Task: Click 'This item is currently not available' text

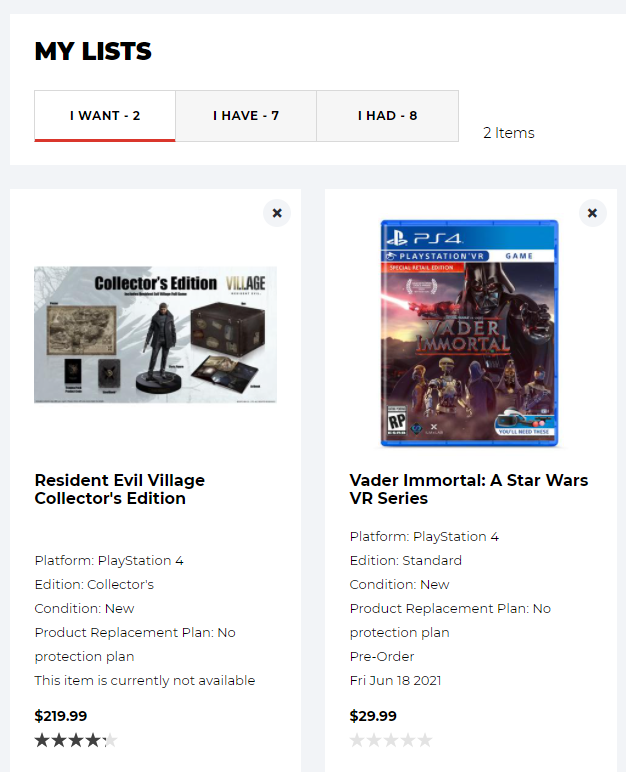Action: point(145,680)
